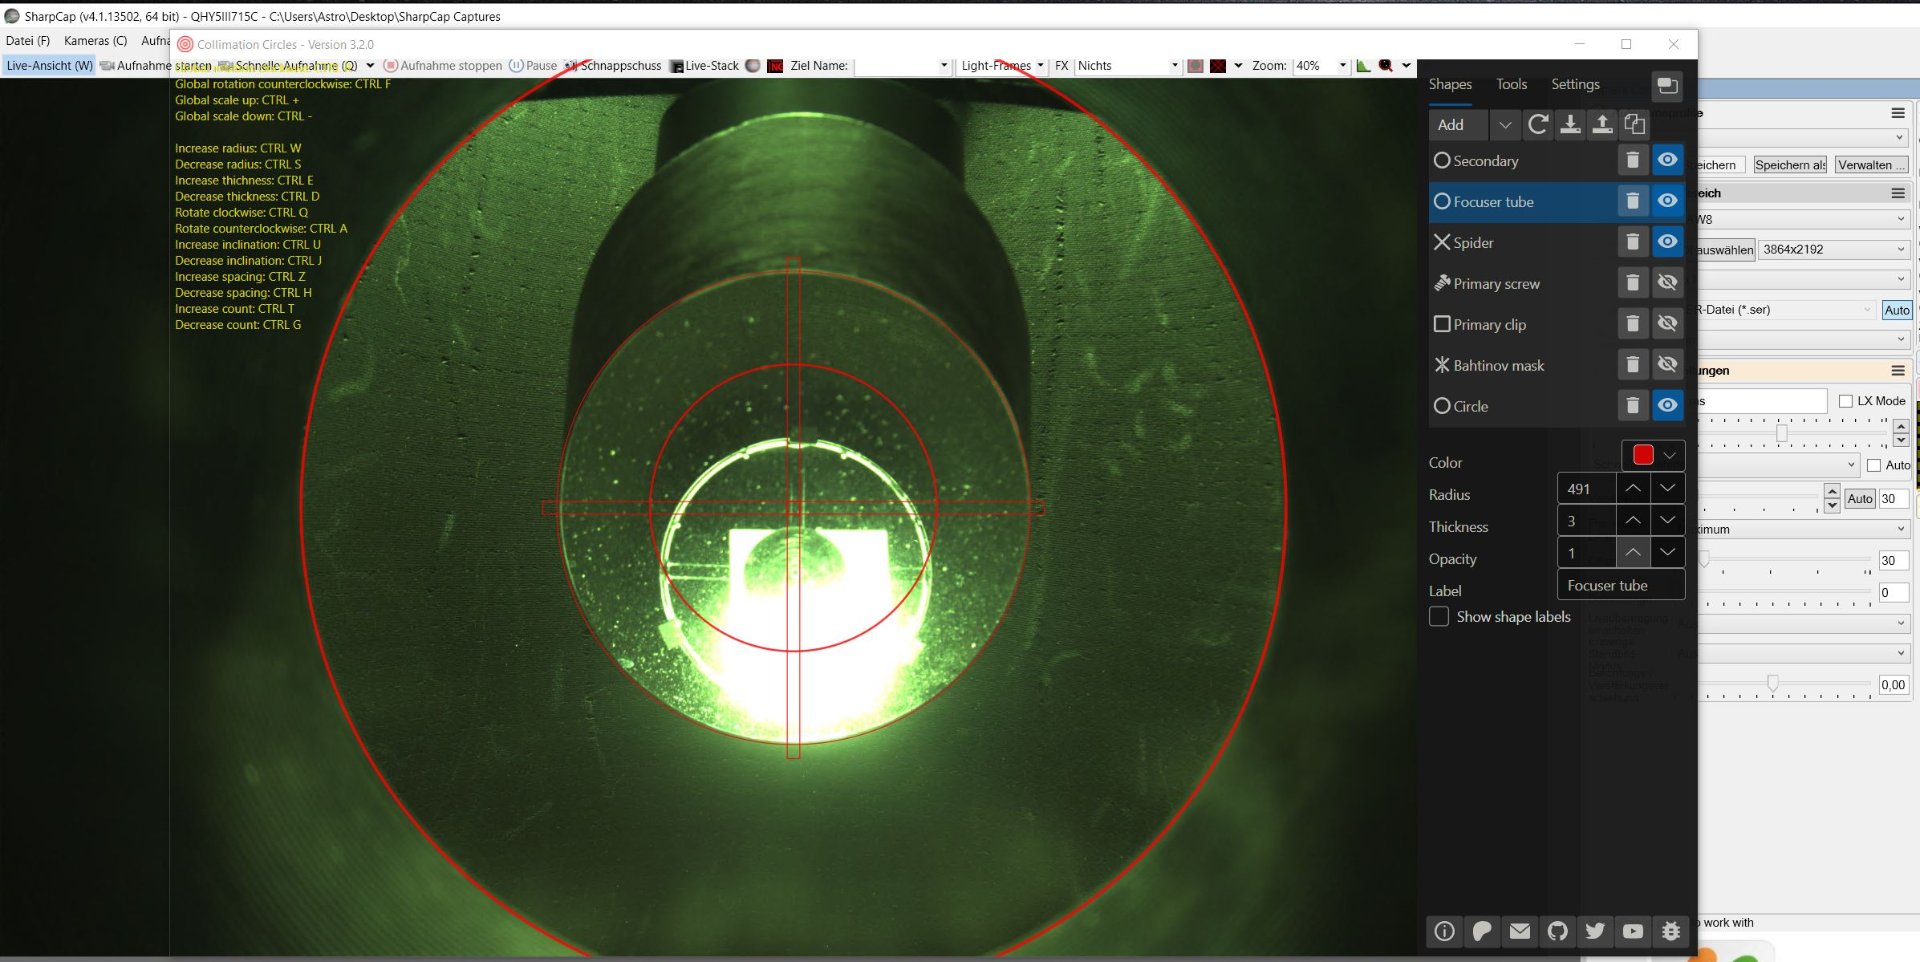Screen dimensions: 1920x962
Task: Click the email envelope icon
Action: tap(1520, 931)
